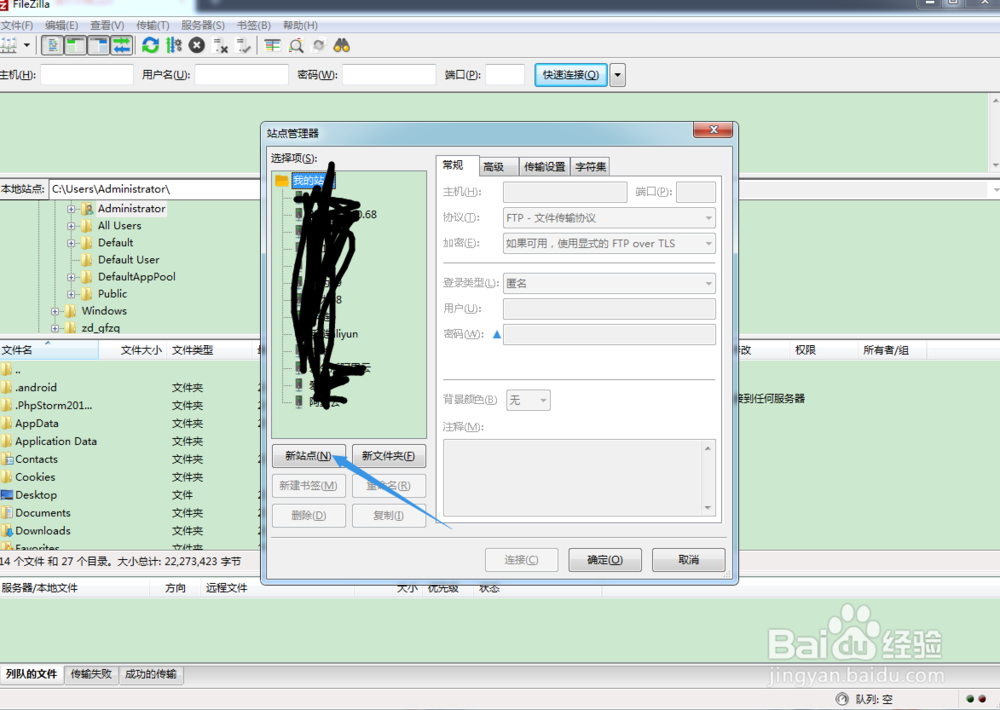Image resolution: width=1000 pixels, height=710 pixels.
Task: Open the 加密 encryption dropdown
Action: pyautogui.click(x=609, y=243)
